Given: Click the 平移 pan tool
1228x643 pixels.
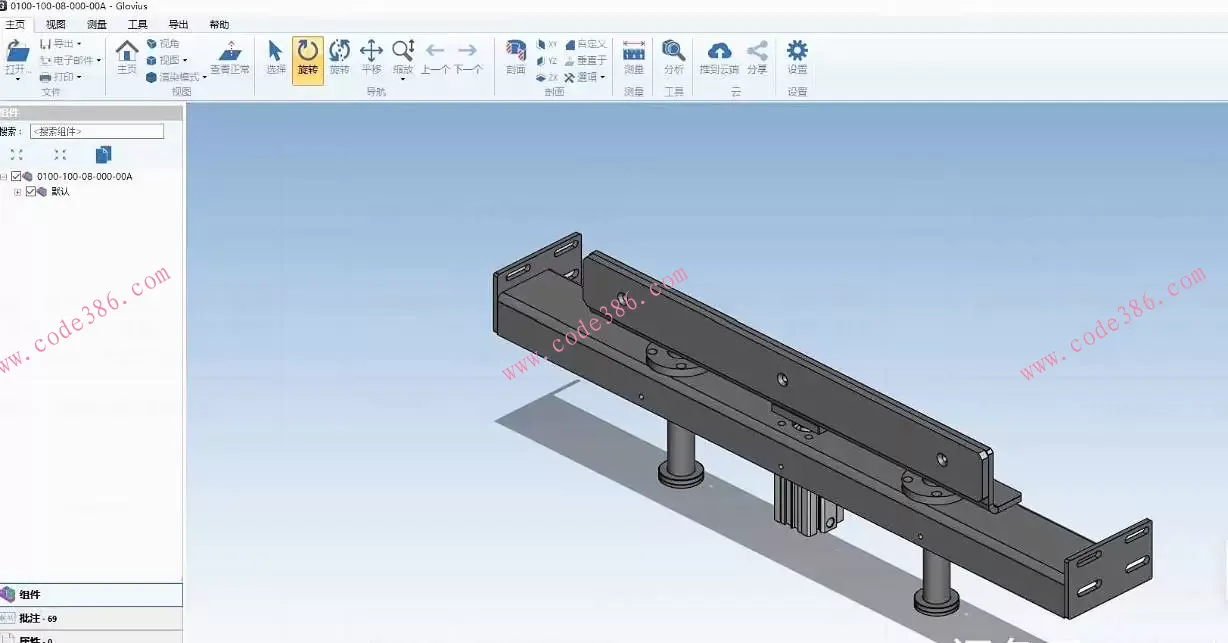Looking at the screenshot, I should point(371,58).
